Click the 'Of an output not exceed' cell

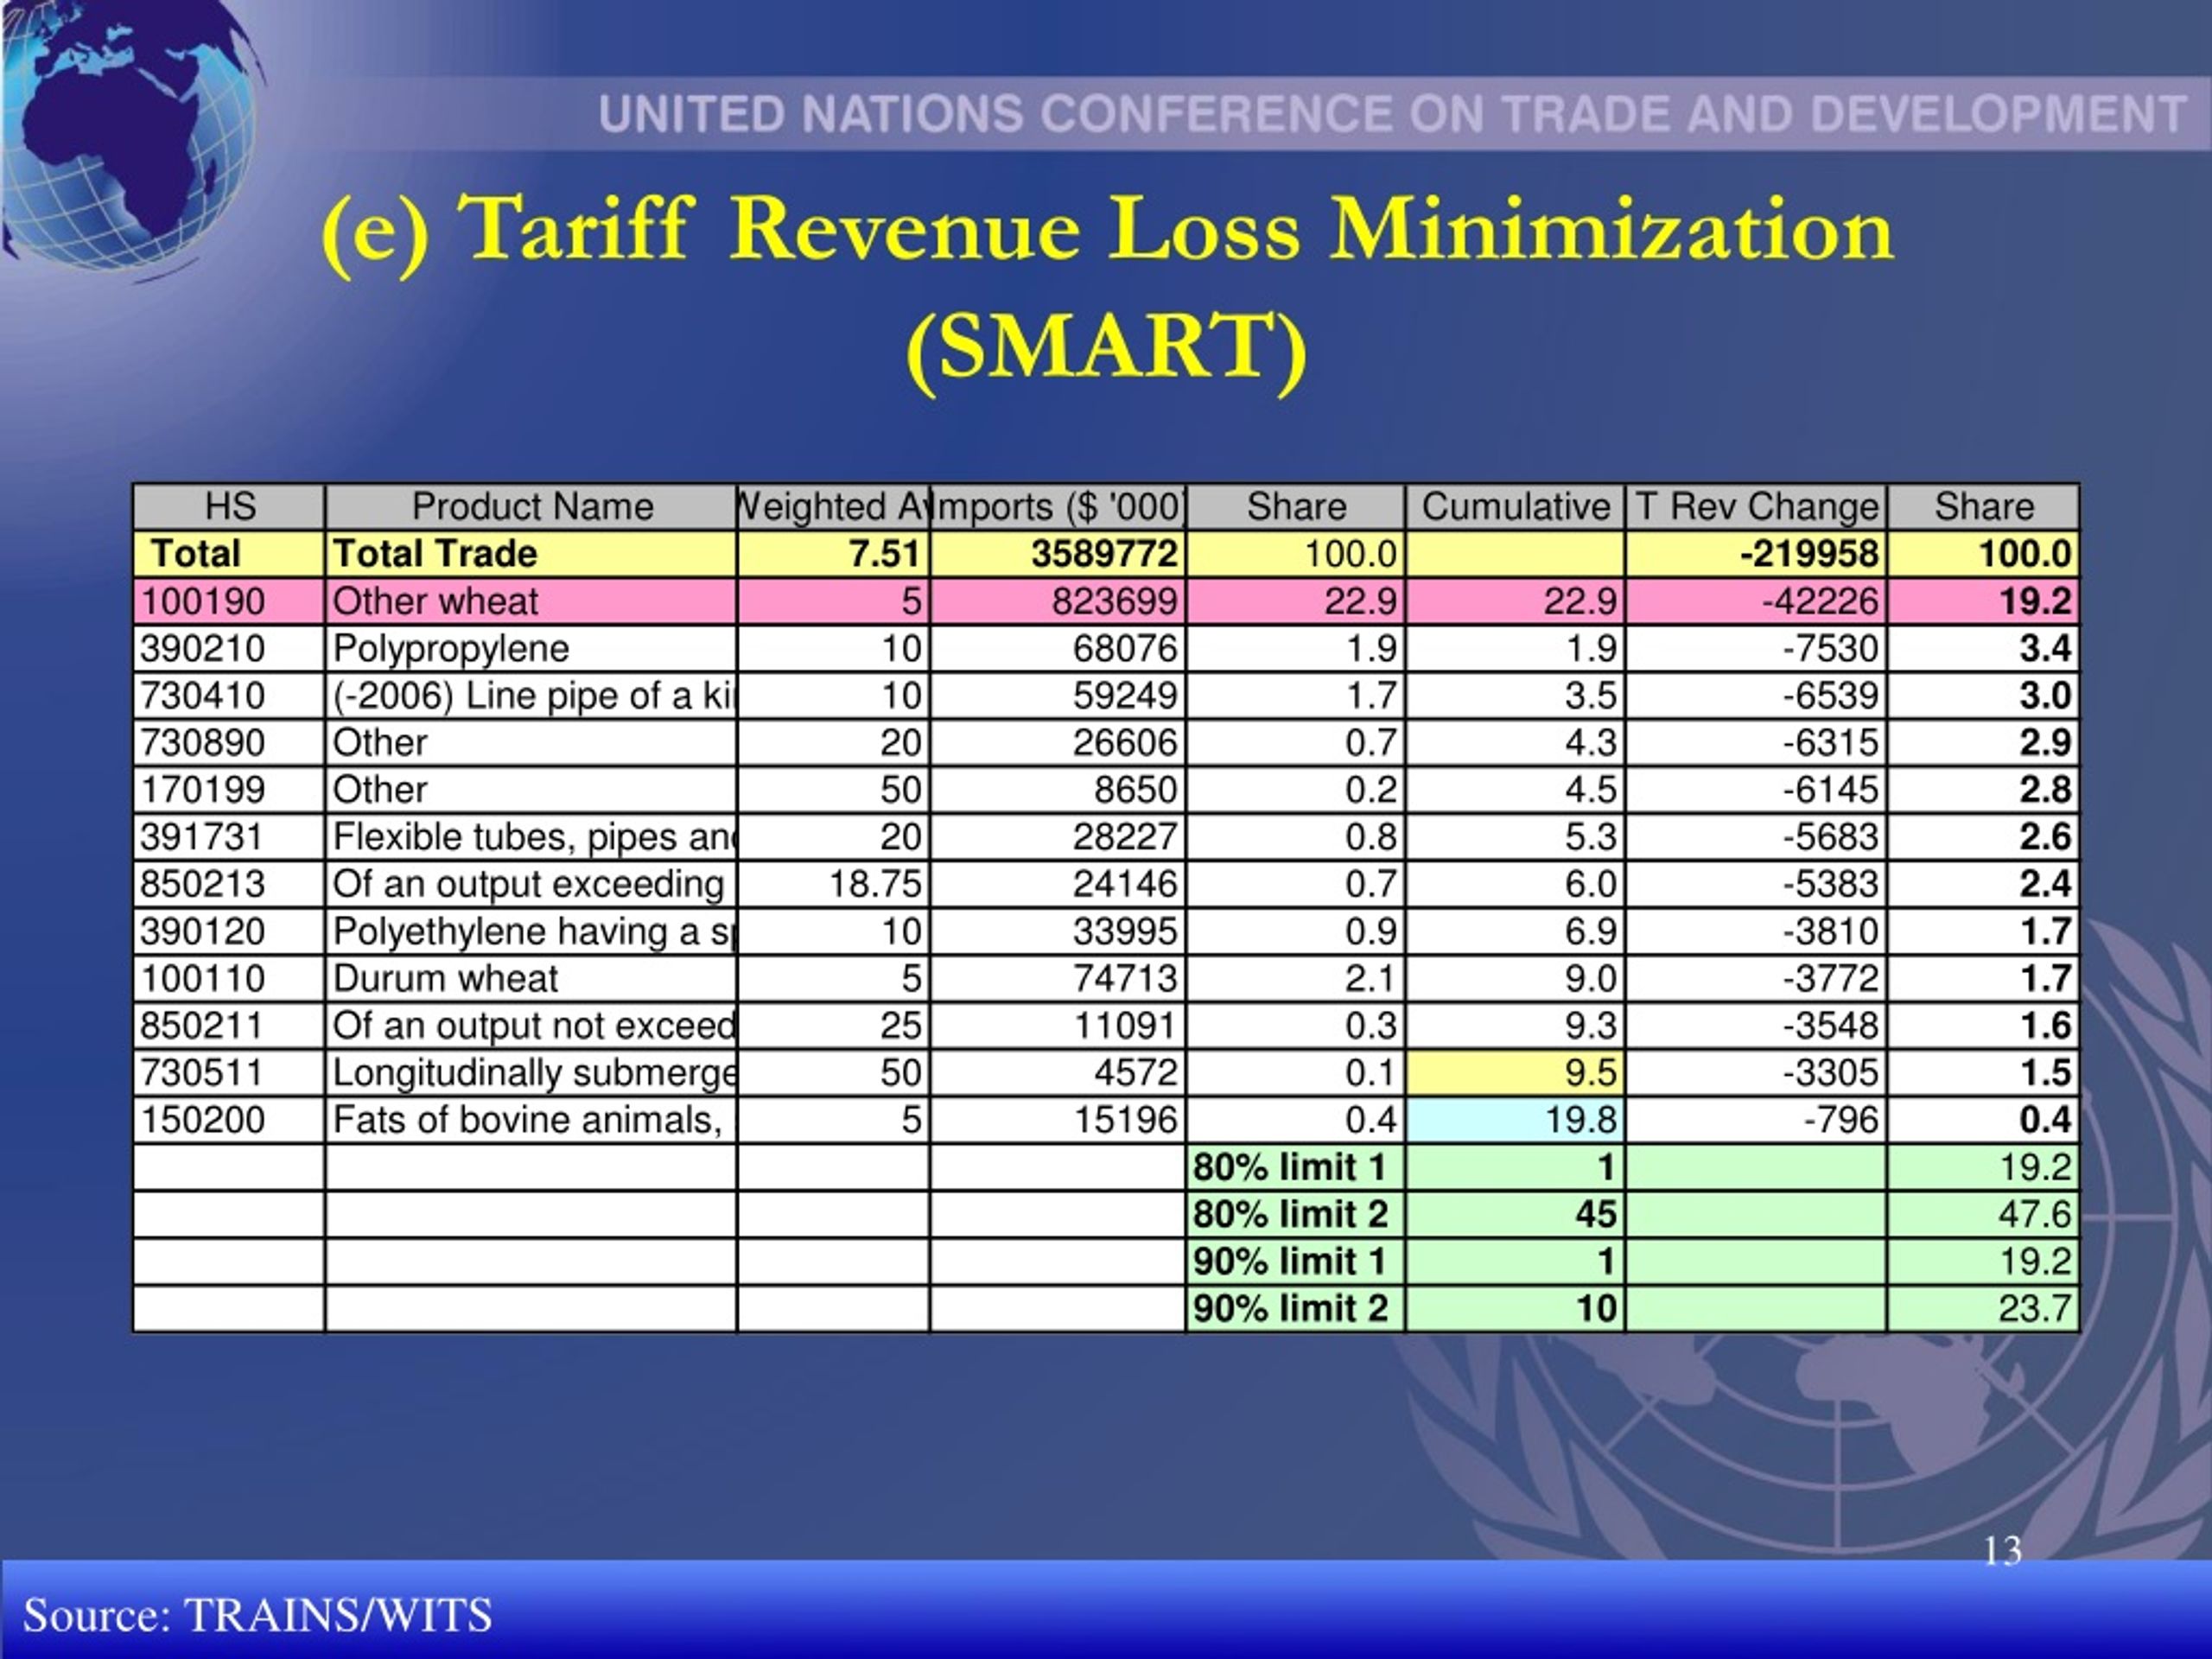(531, 1025)
